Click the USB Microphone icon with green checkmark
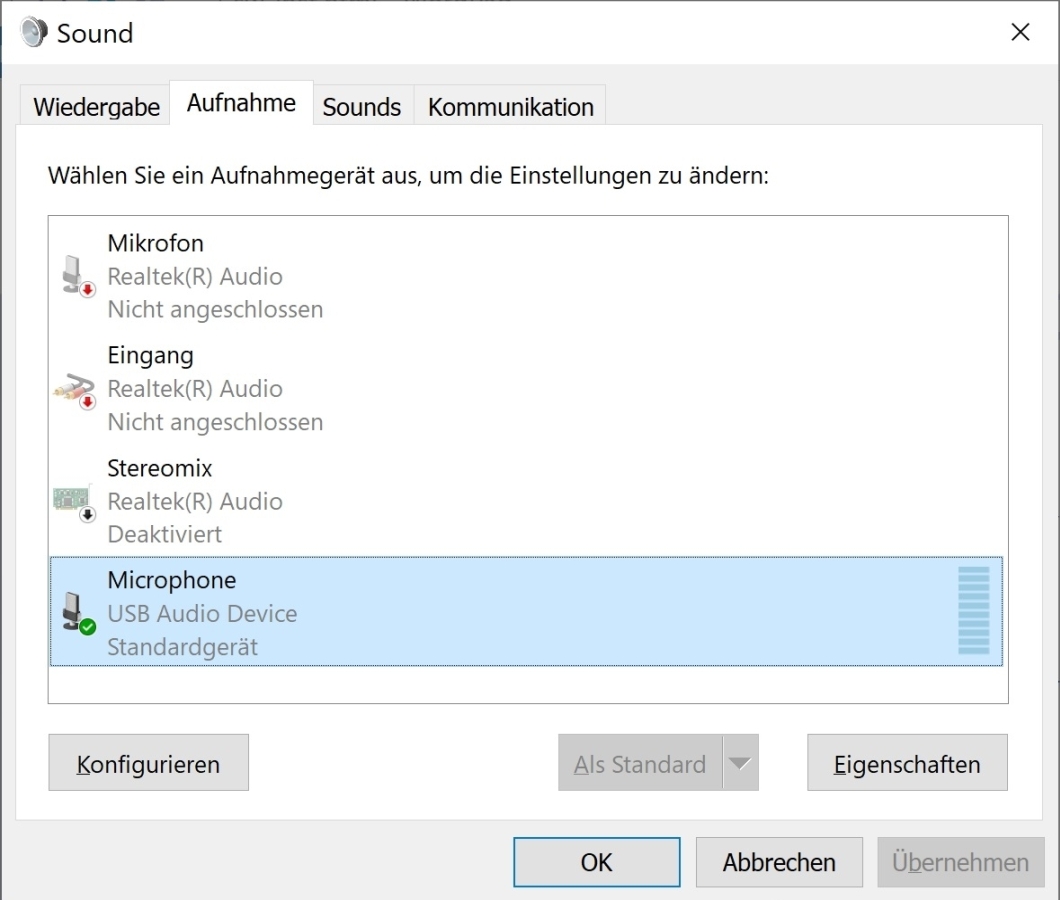The width and height of the screenshot is (1060, 900). (x=76, y=613)
